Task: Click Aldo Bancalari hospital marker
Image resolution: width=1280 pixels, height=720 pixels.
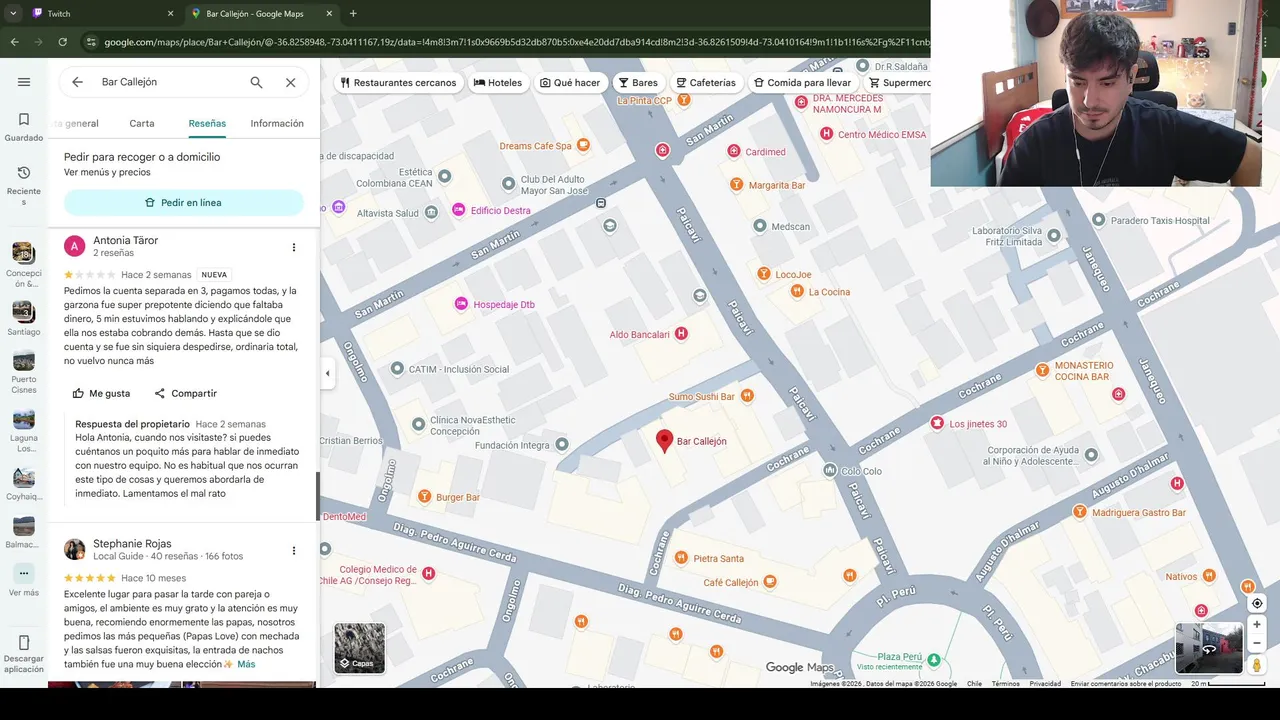Action: tap(681, 334)
